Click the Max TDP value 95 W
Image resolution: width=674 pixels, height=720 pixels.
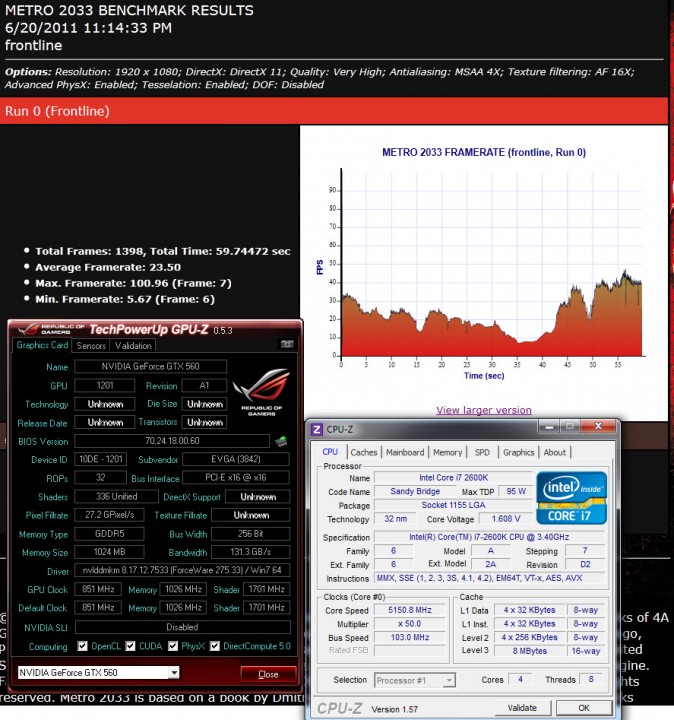tap(516, 491)
